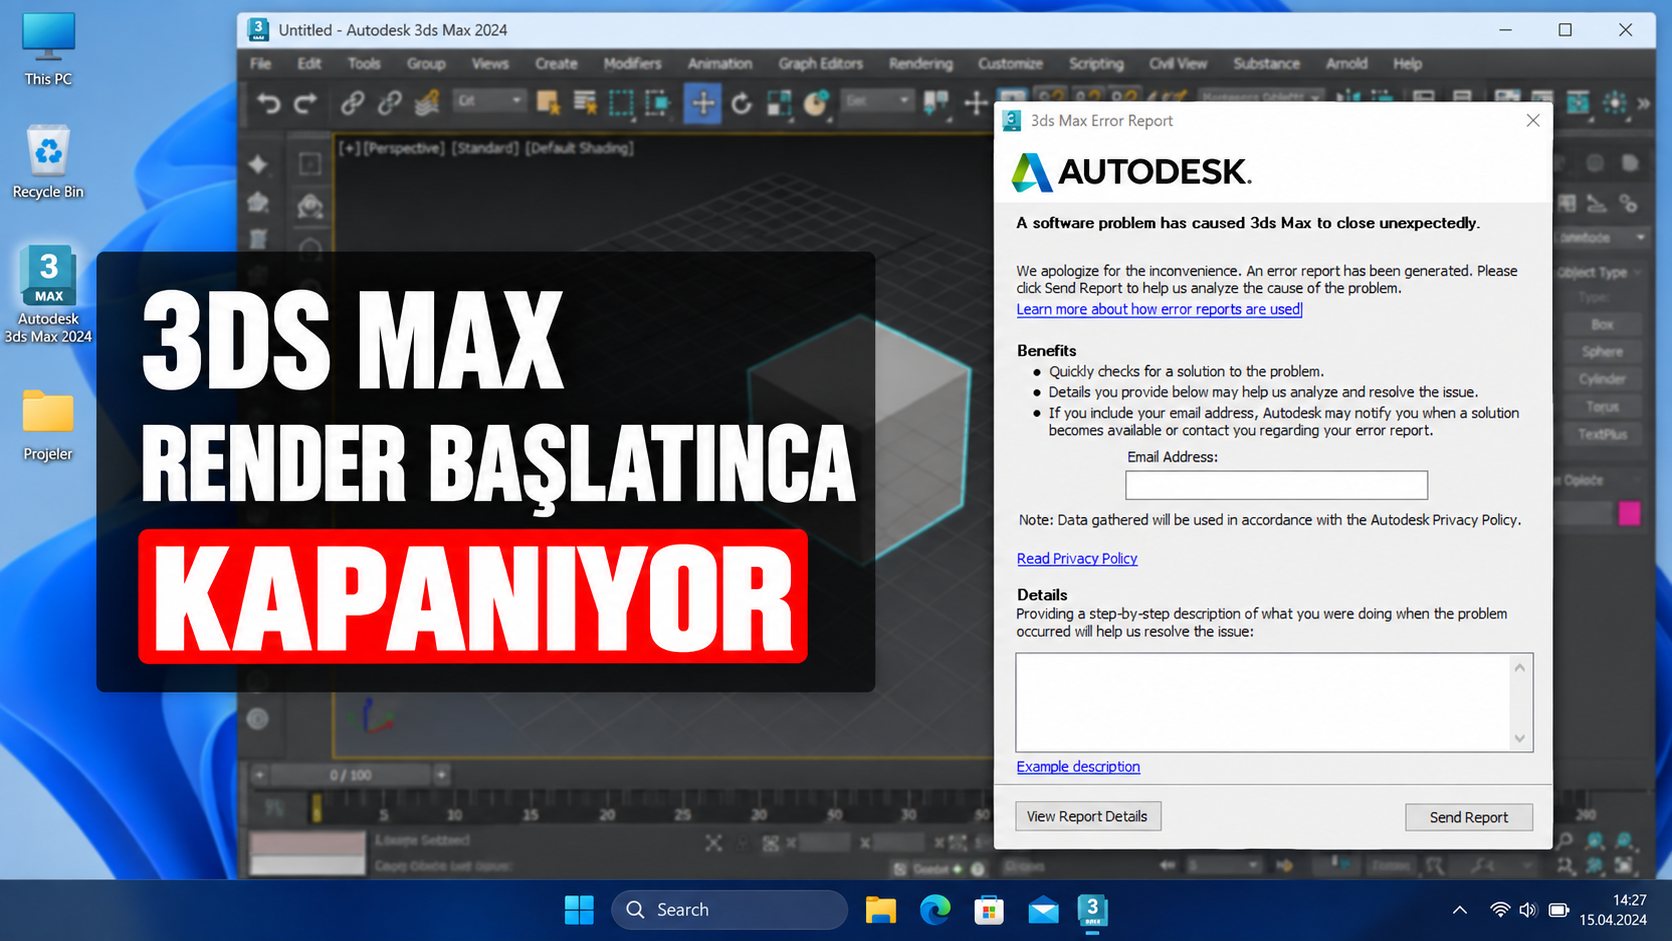Open the Windows Start menu
The image size is (1672, 941).
(x=579, y=910)
